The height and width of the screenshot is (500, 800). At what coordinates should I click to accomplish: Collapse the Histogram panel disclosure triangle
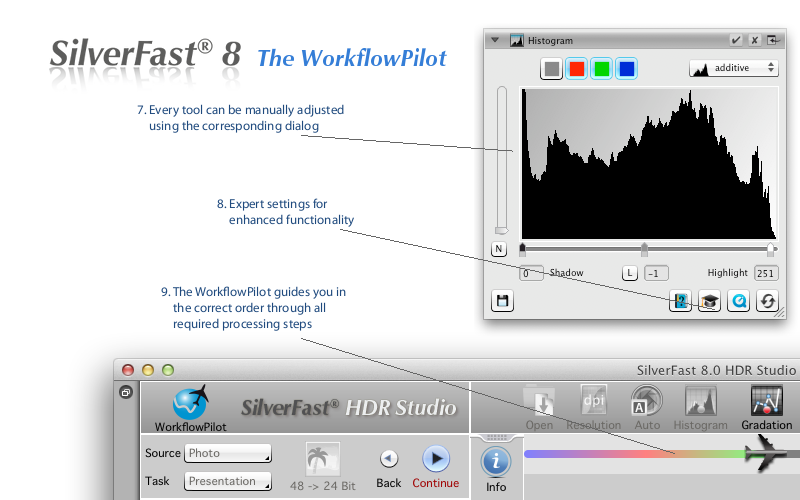coord(495,40)
